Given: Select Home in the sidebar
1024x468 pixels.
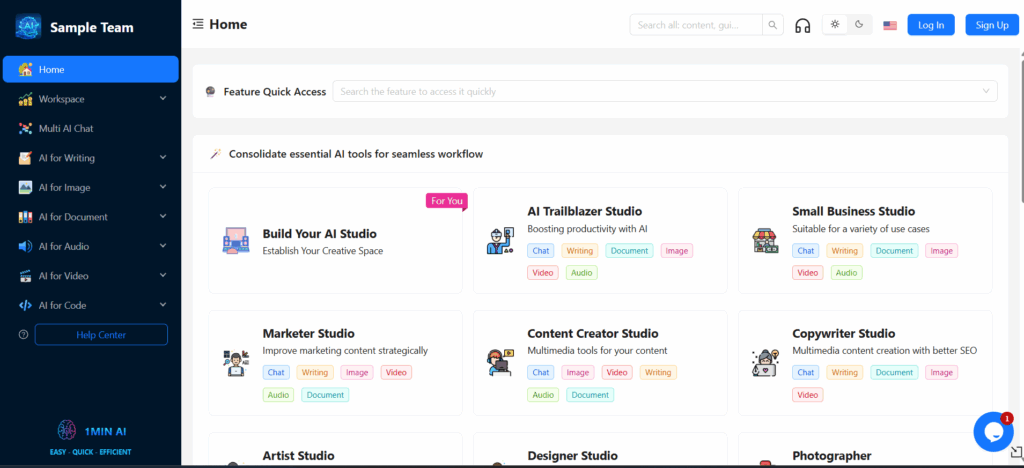Looking at the screenshot, I should (x=90, y=69).
